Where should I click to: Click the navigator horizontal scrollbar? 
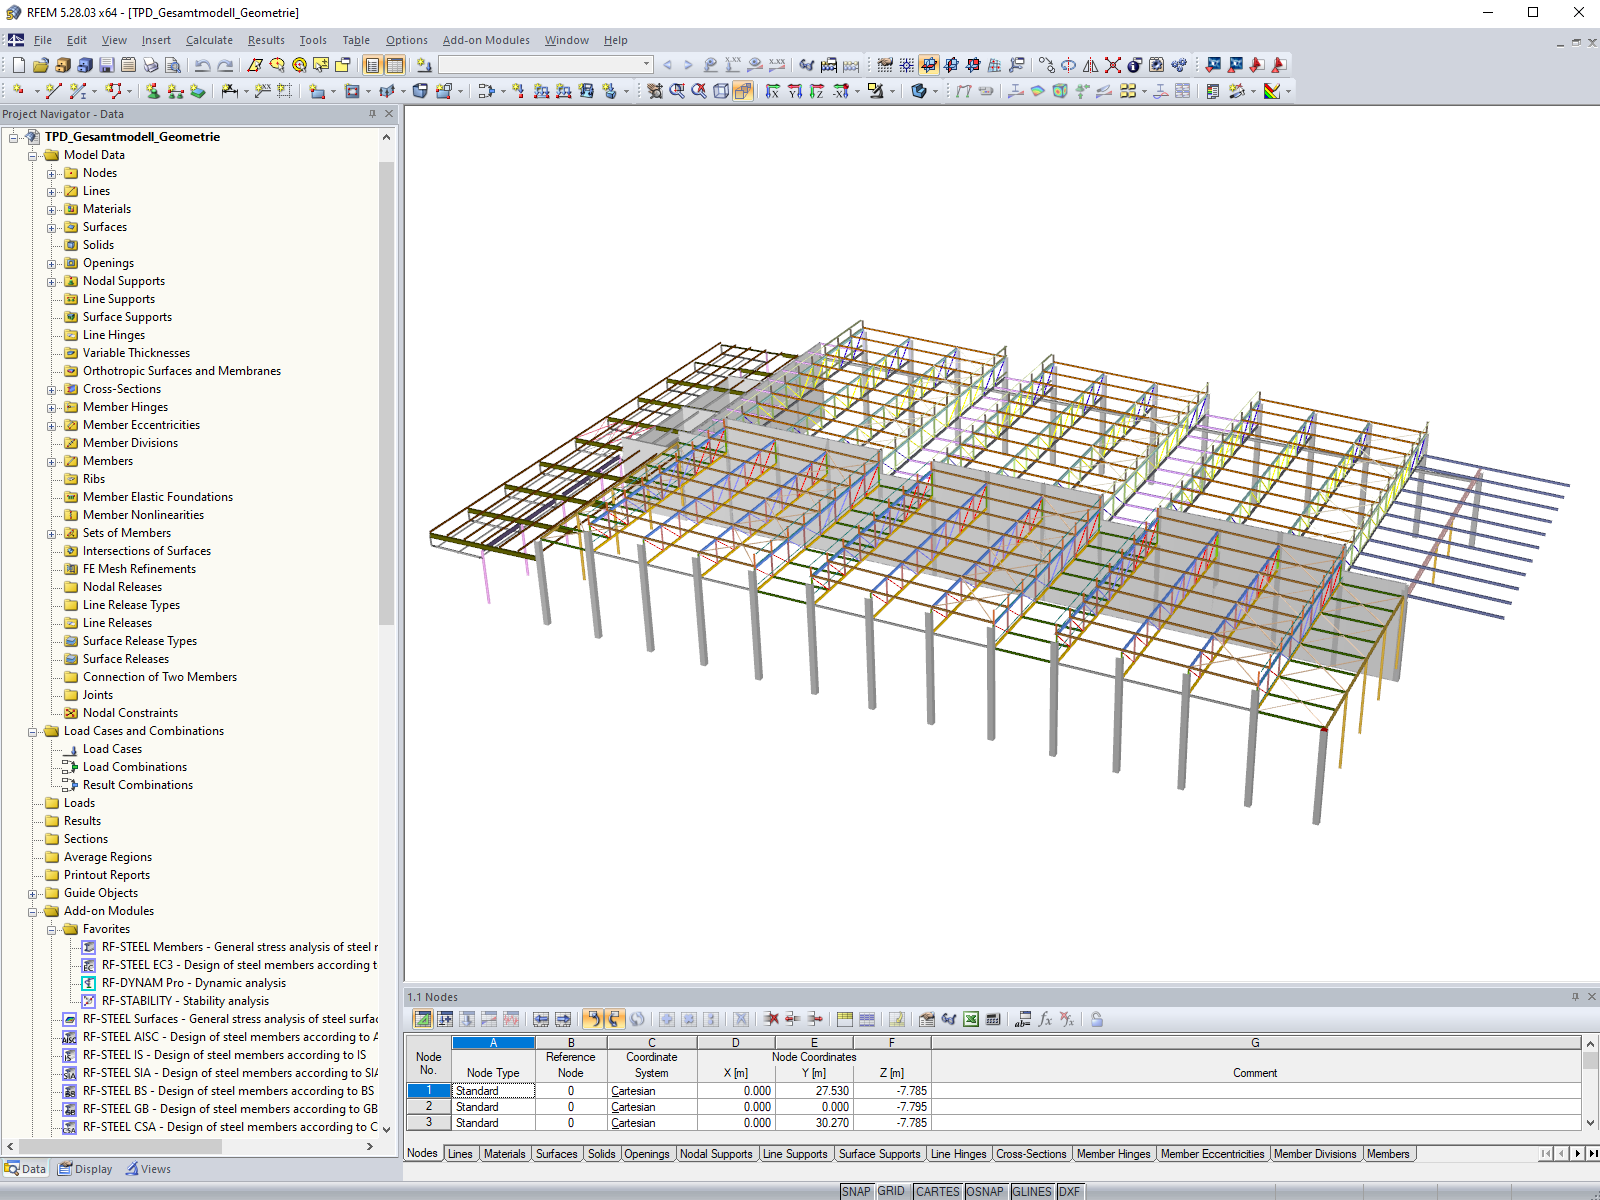[120, 1146]
